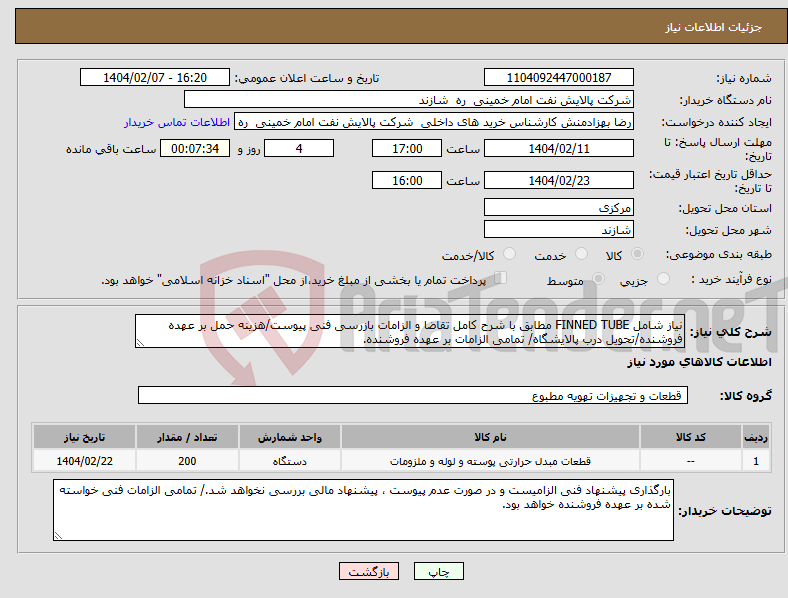Click the remaining days field showing 4
The width and height of the screenshot is (788, 598).
(x=299, y=148)
